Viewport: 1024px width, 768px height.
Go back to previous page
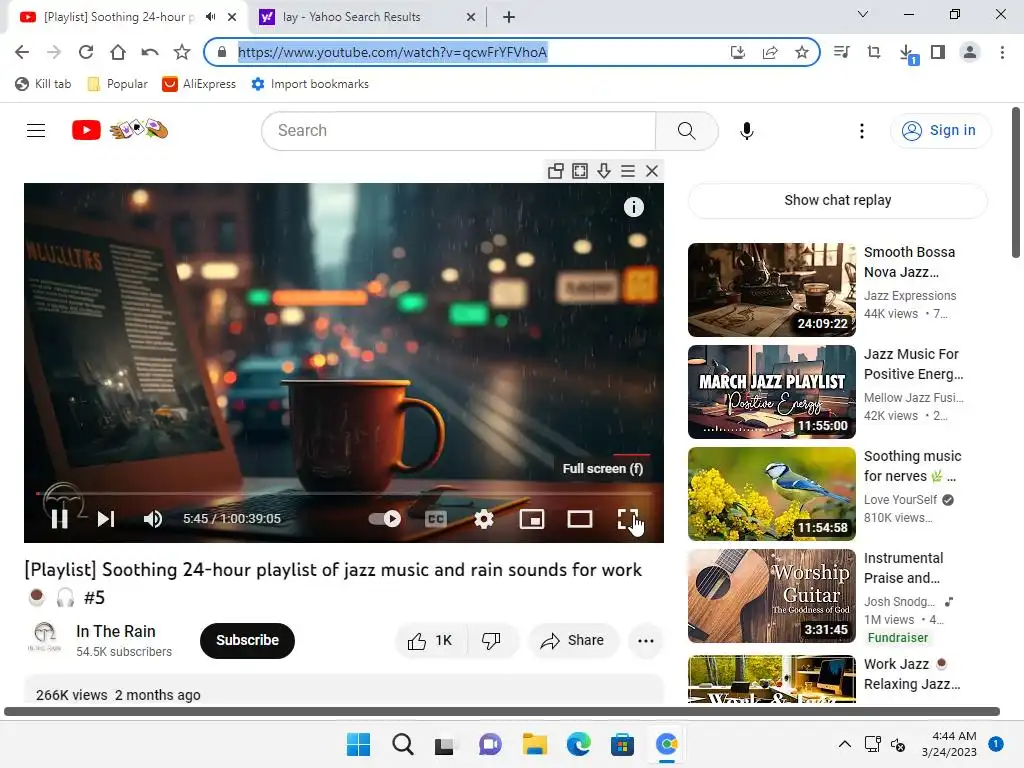[x=22, y=52]
